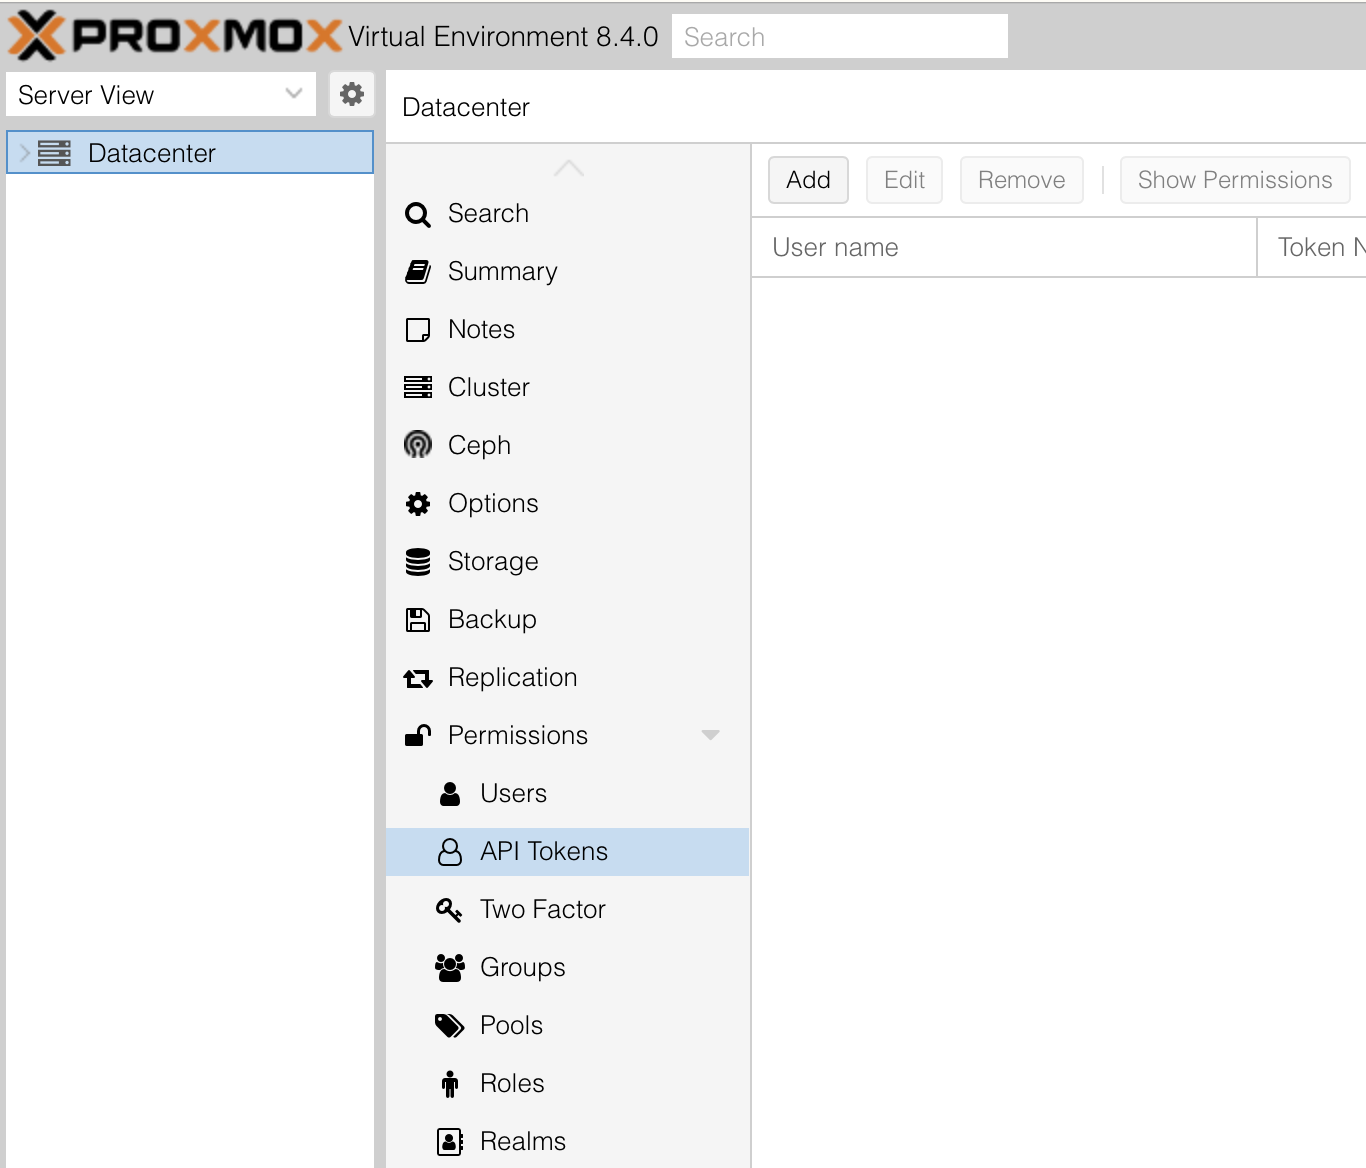Open the gear settings icon above the tree
The height and width of the screenshot is (1168, 1366).
[x=351, y=94]
